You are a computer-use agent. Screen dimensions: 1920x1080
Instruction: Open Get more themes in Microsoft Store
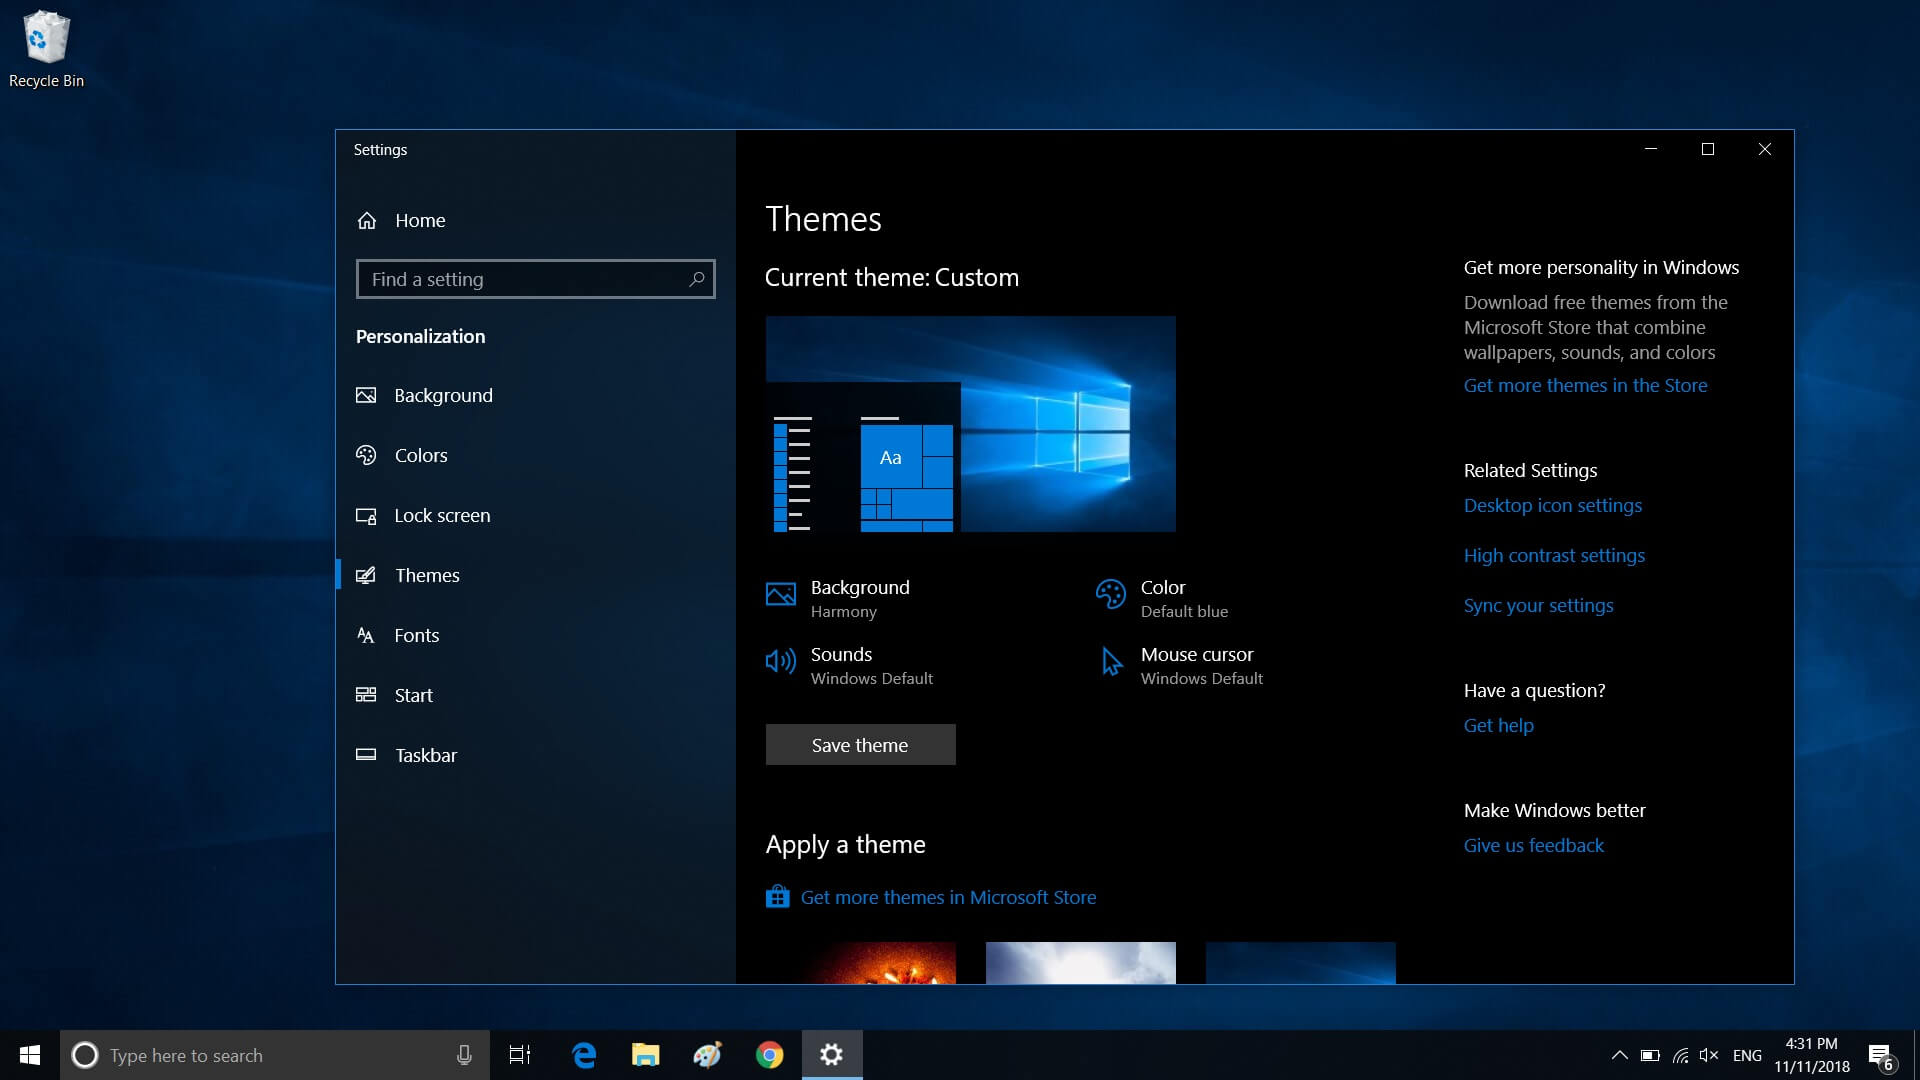click(948, 897)
